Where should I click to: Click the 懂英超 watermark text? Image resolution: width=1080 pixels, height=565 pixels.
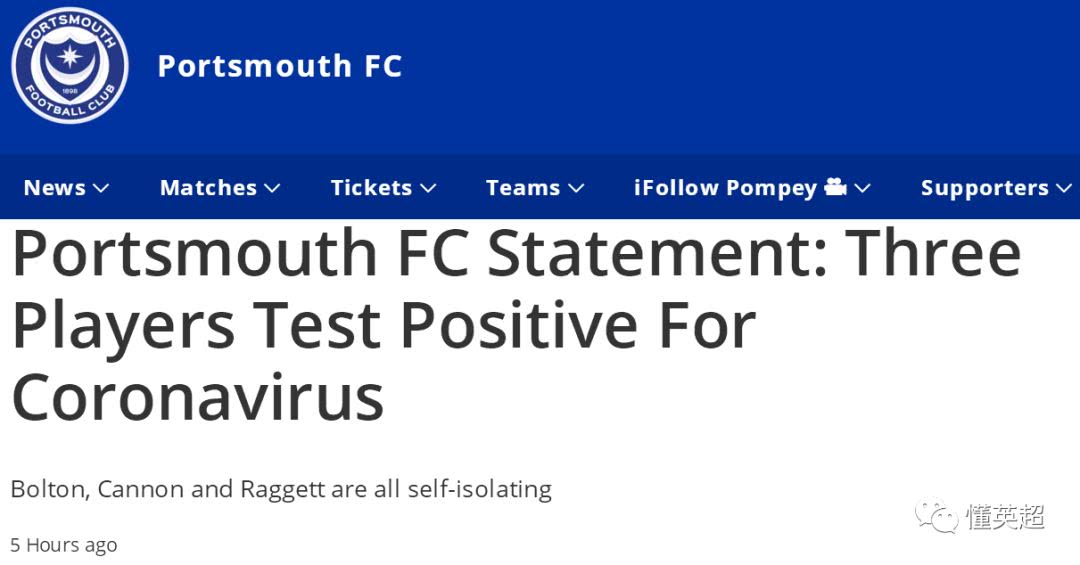click(x=1006, y=516)
